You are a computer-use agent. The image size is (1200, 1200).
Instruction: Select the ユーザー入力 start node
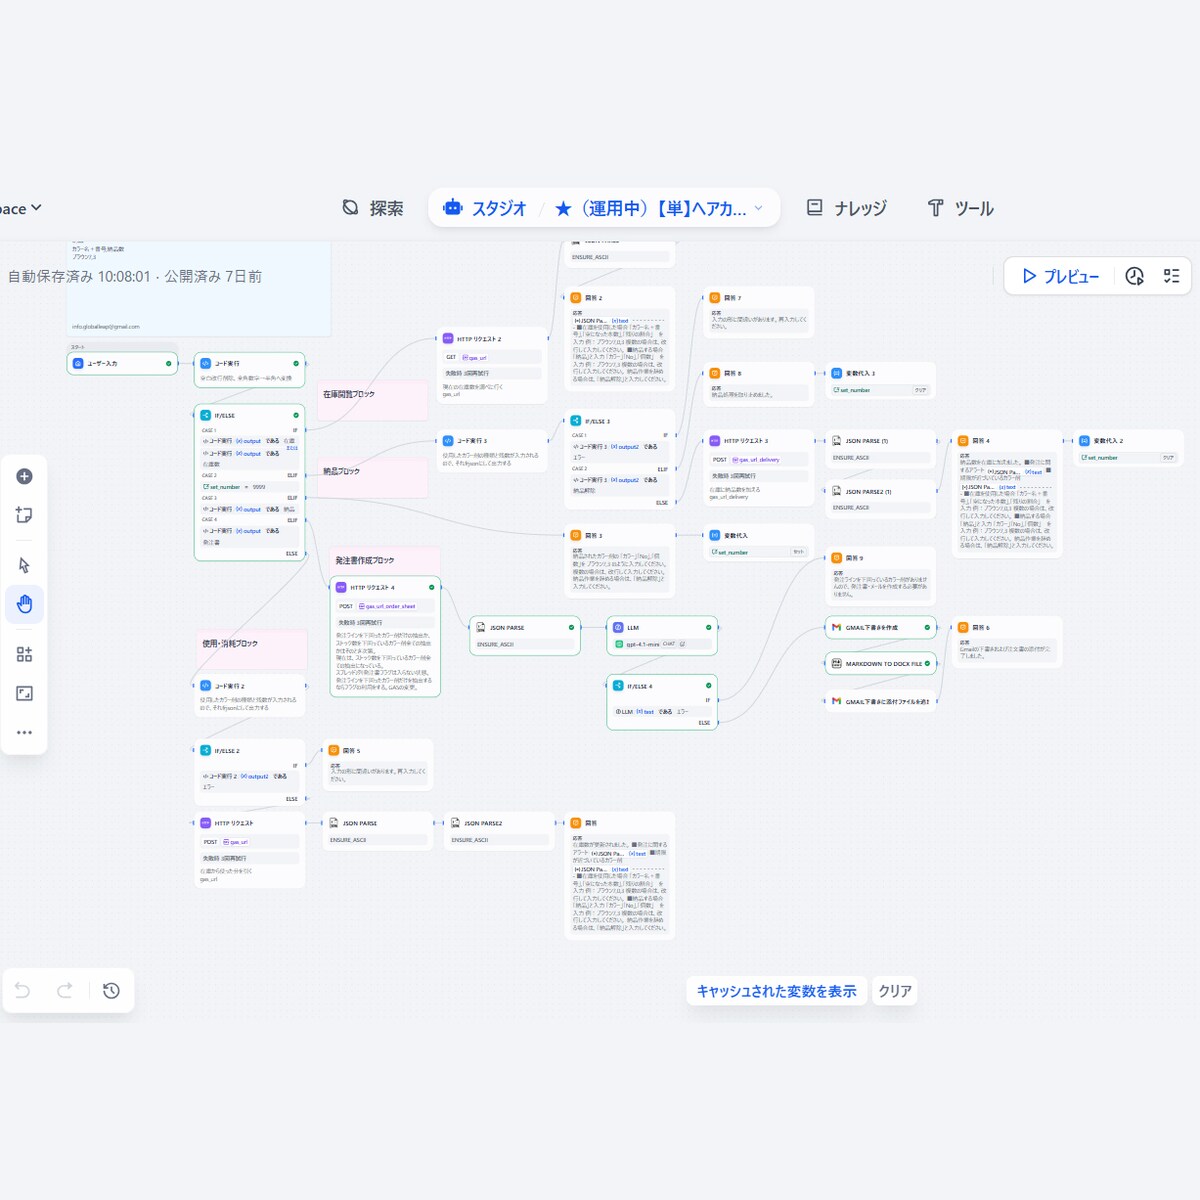[122, 364]
